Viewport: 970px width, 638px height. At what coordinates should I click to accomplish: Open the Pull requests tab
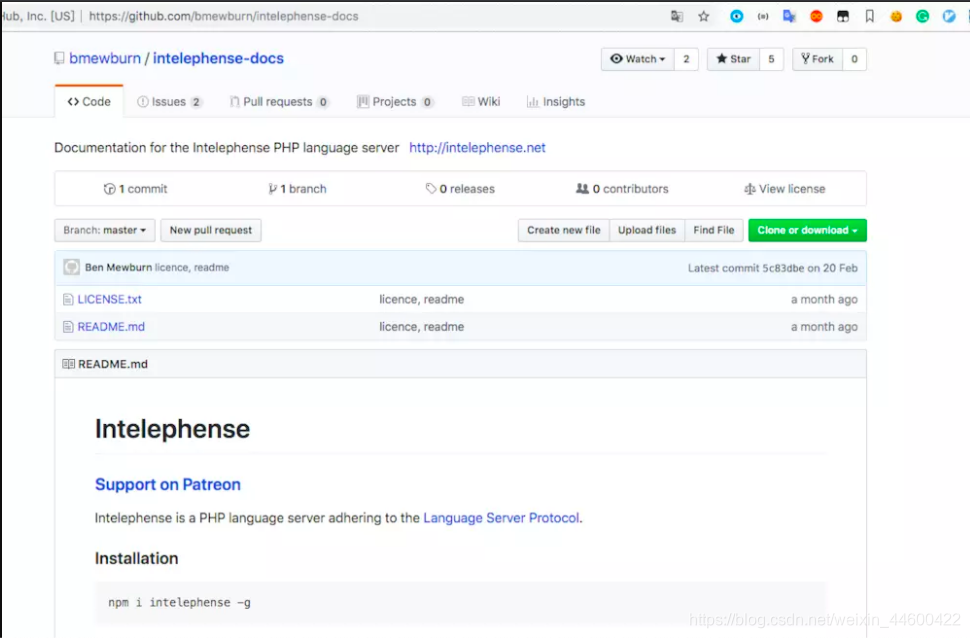pos(278,101)
